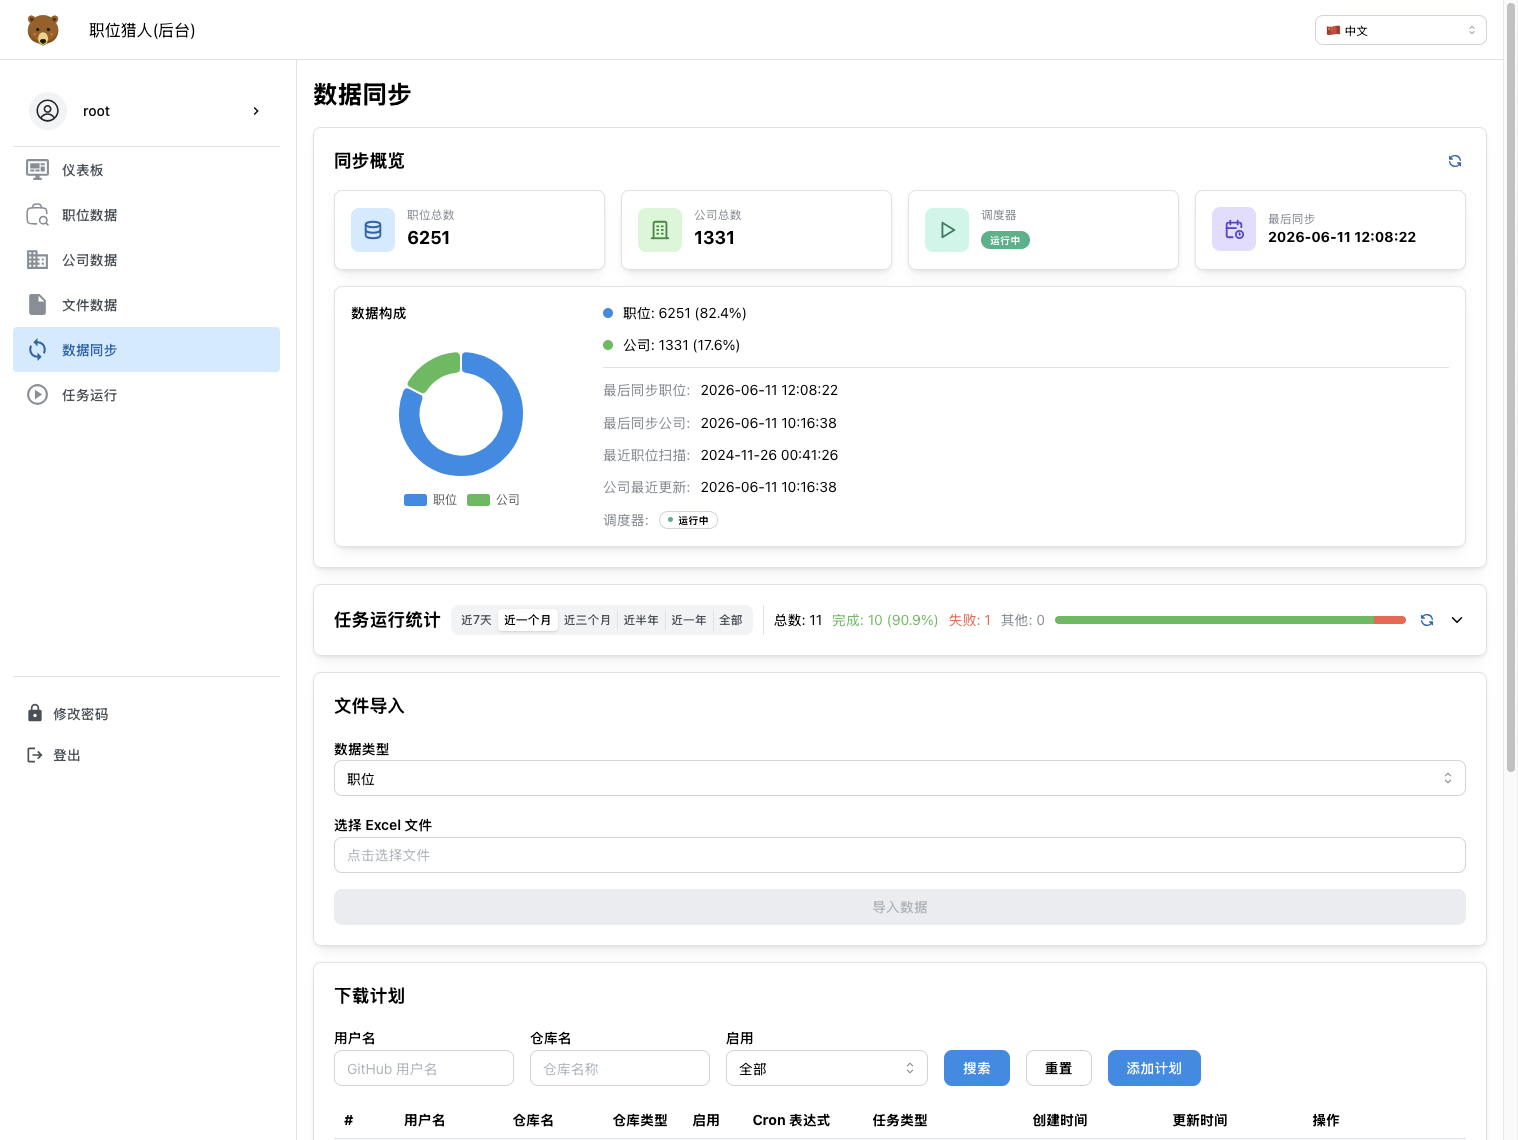1518x1140 pixels.
Task: Go to 职位数据 page
Action: [146, 215]
